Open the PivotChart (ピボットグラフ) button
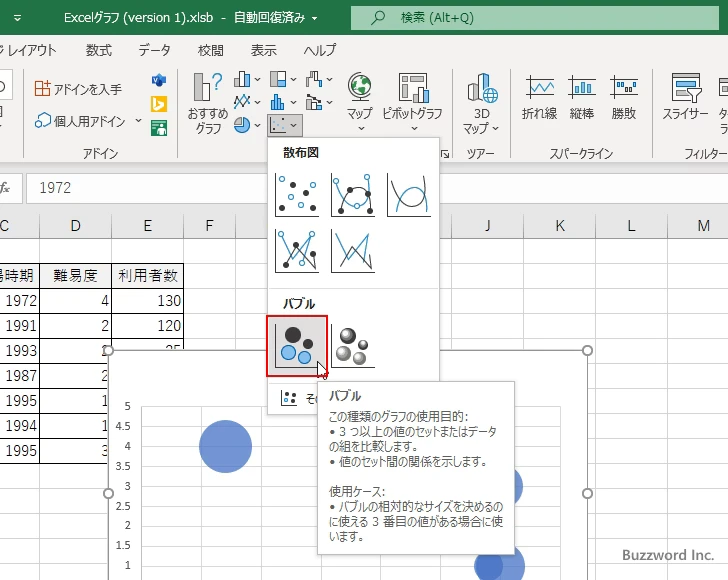The image size is (728, 580). click(x=412, y=102)
